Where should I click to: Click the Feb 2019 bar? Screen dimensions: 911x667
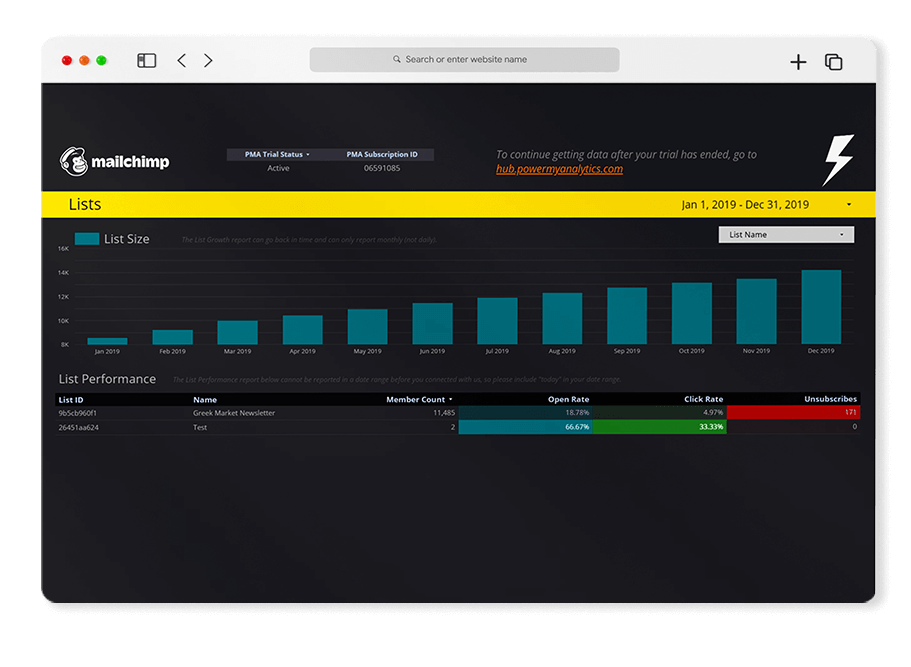(x=173, y=337)
